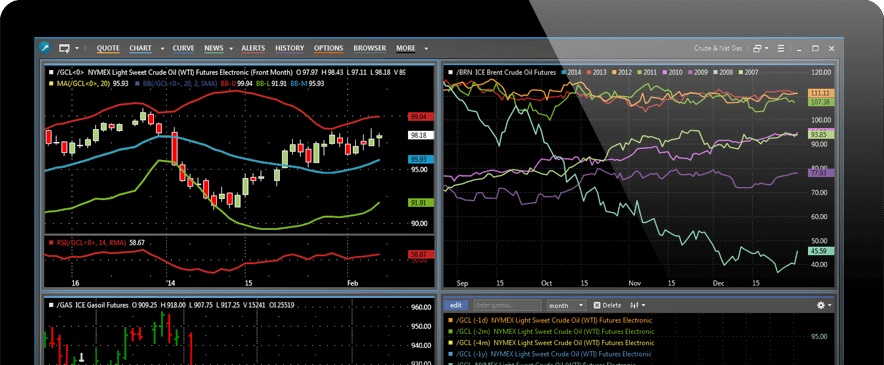This screenshot has width=884, height=365.
Task: Maximize the application window
Action: click(x=815, y=49)
